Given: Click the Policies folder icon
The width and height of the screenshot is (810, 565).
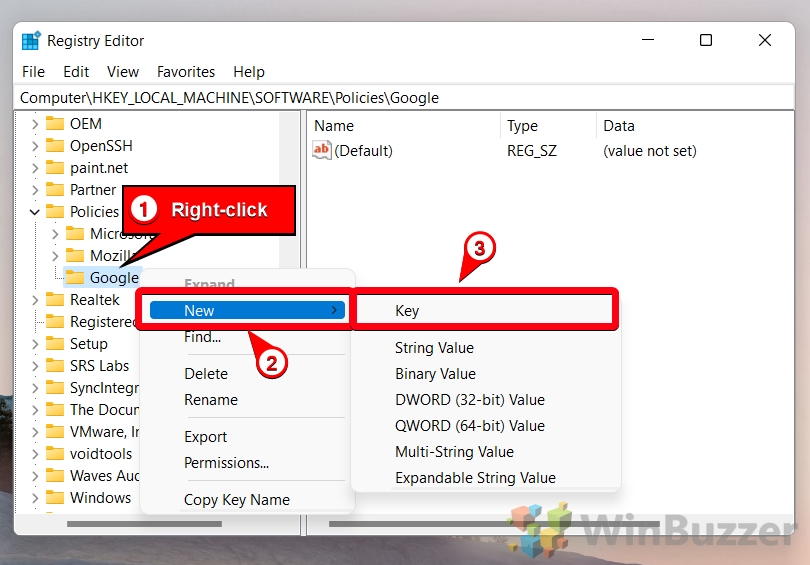Looking at the screenshot, I should tap(55, 211).
